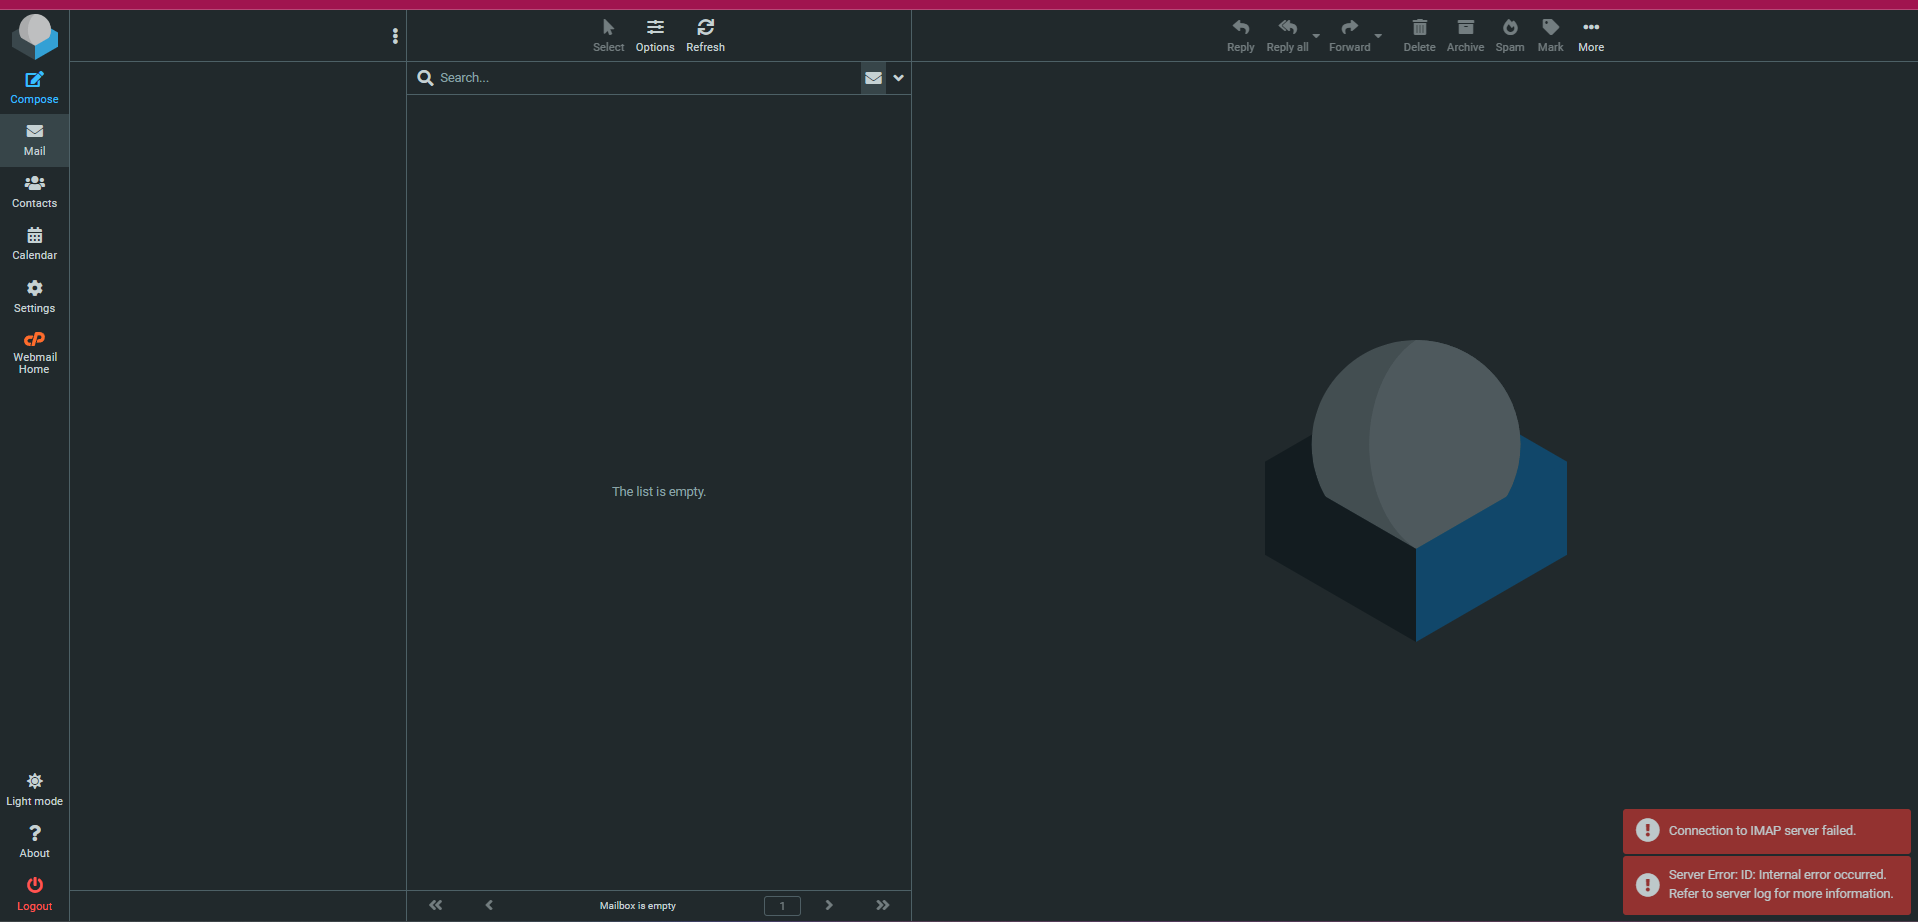Viewport: 1918px width, 922px height.
Task: Expand the search options chevron
Action: point(898,78)
